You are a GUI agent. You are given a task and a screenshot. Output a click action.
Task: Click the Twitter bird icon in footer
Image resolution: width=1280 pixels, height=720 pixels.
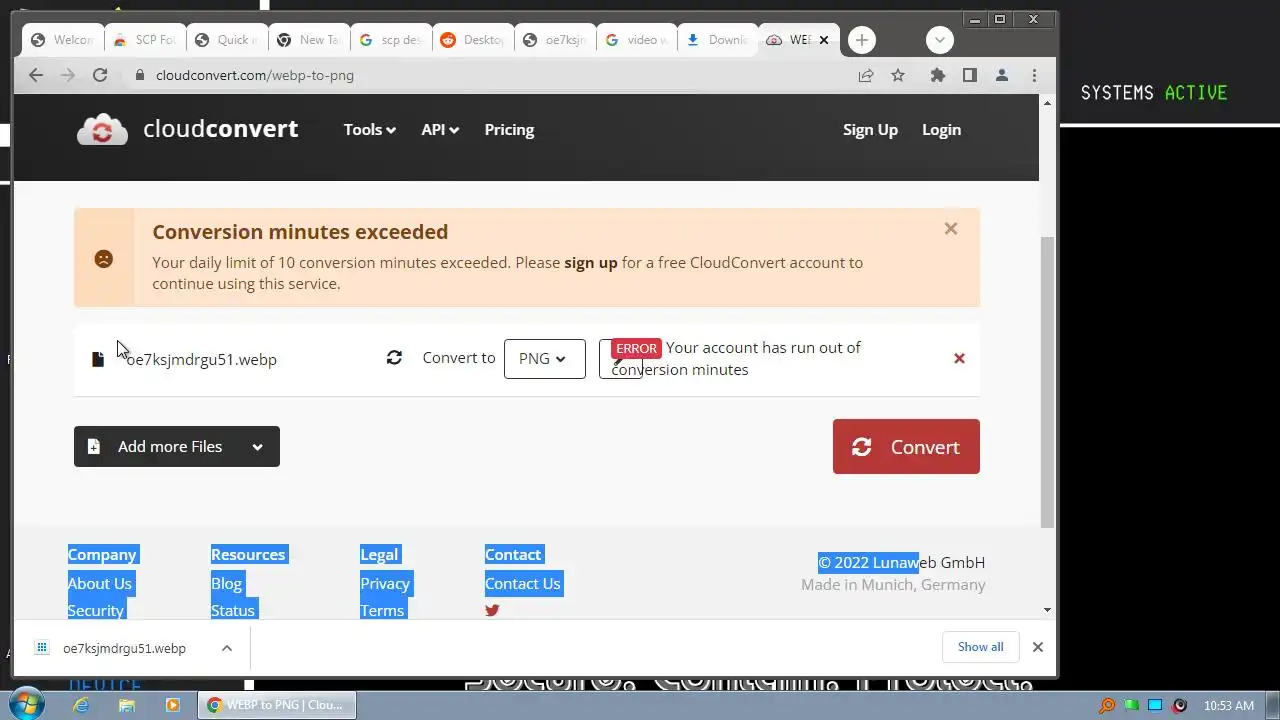pos(492,610)
